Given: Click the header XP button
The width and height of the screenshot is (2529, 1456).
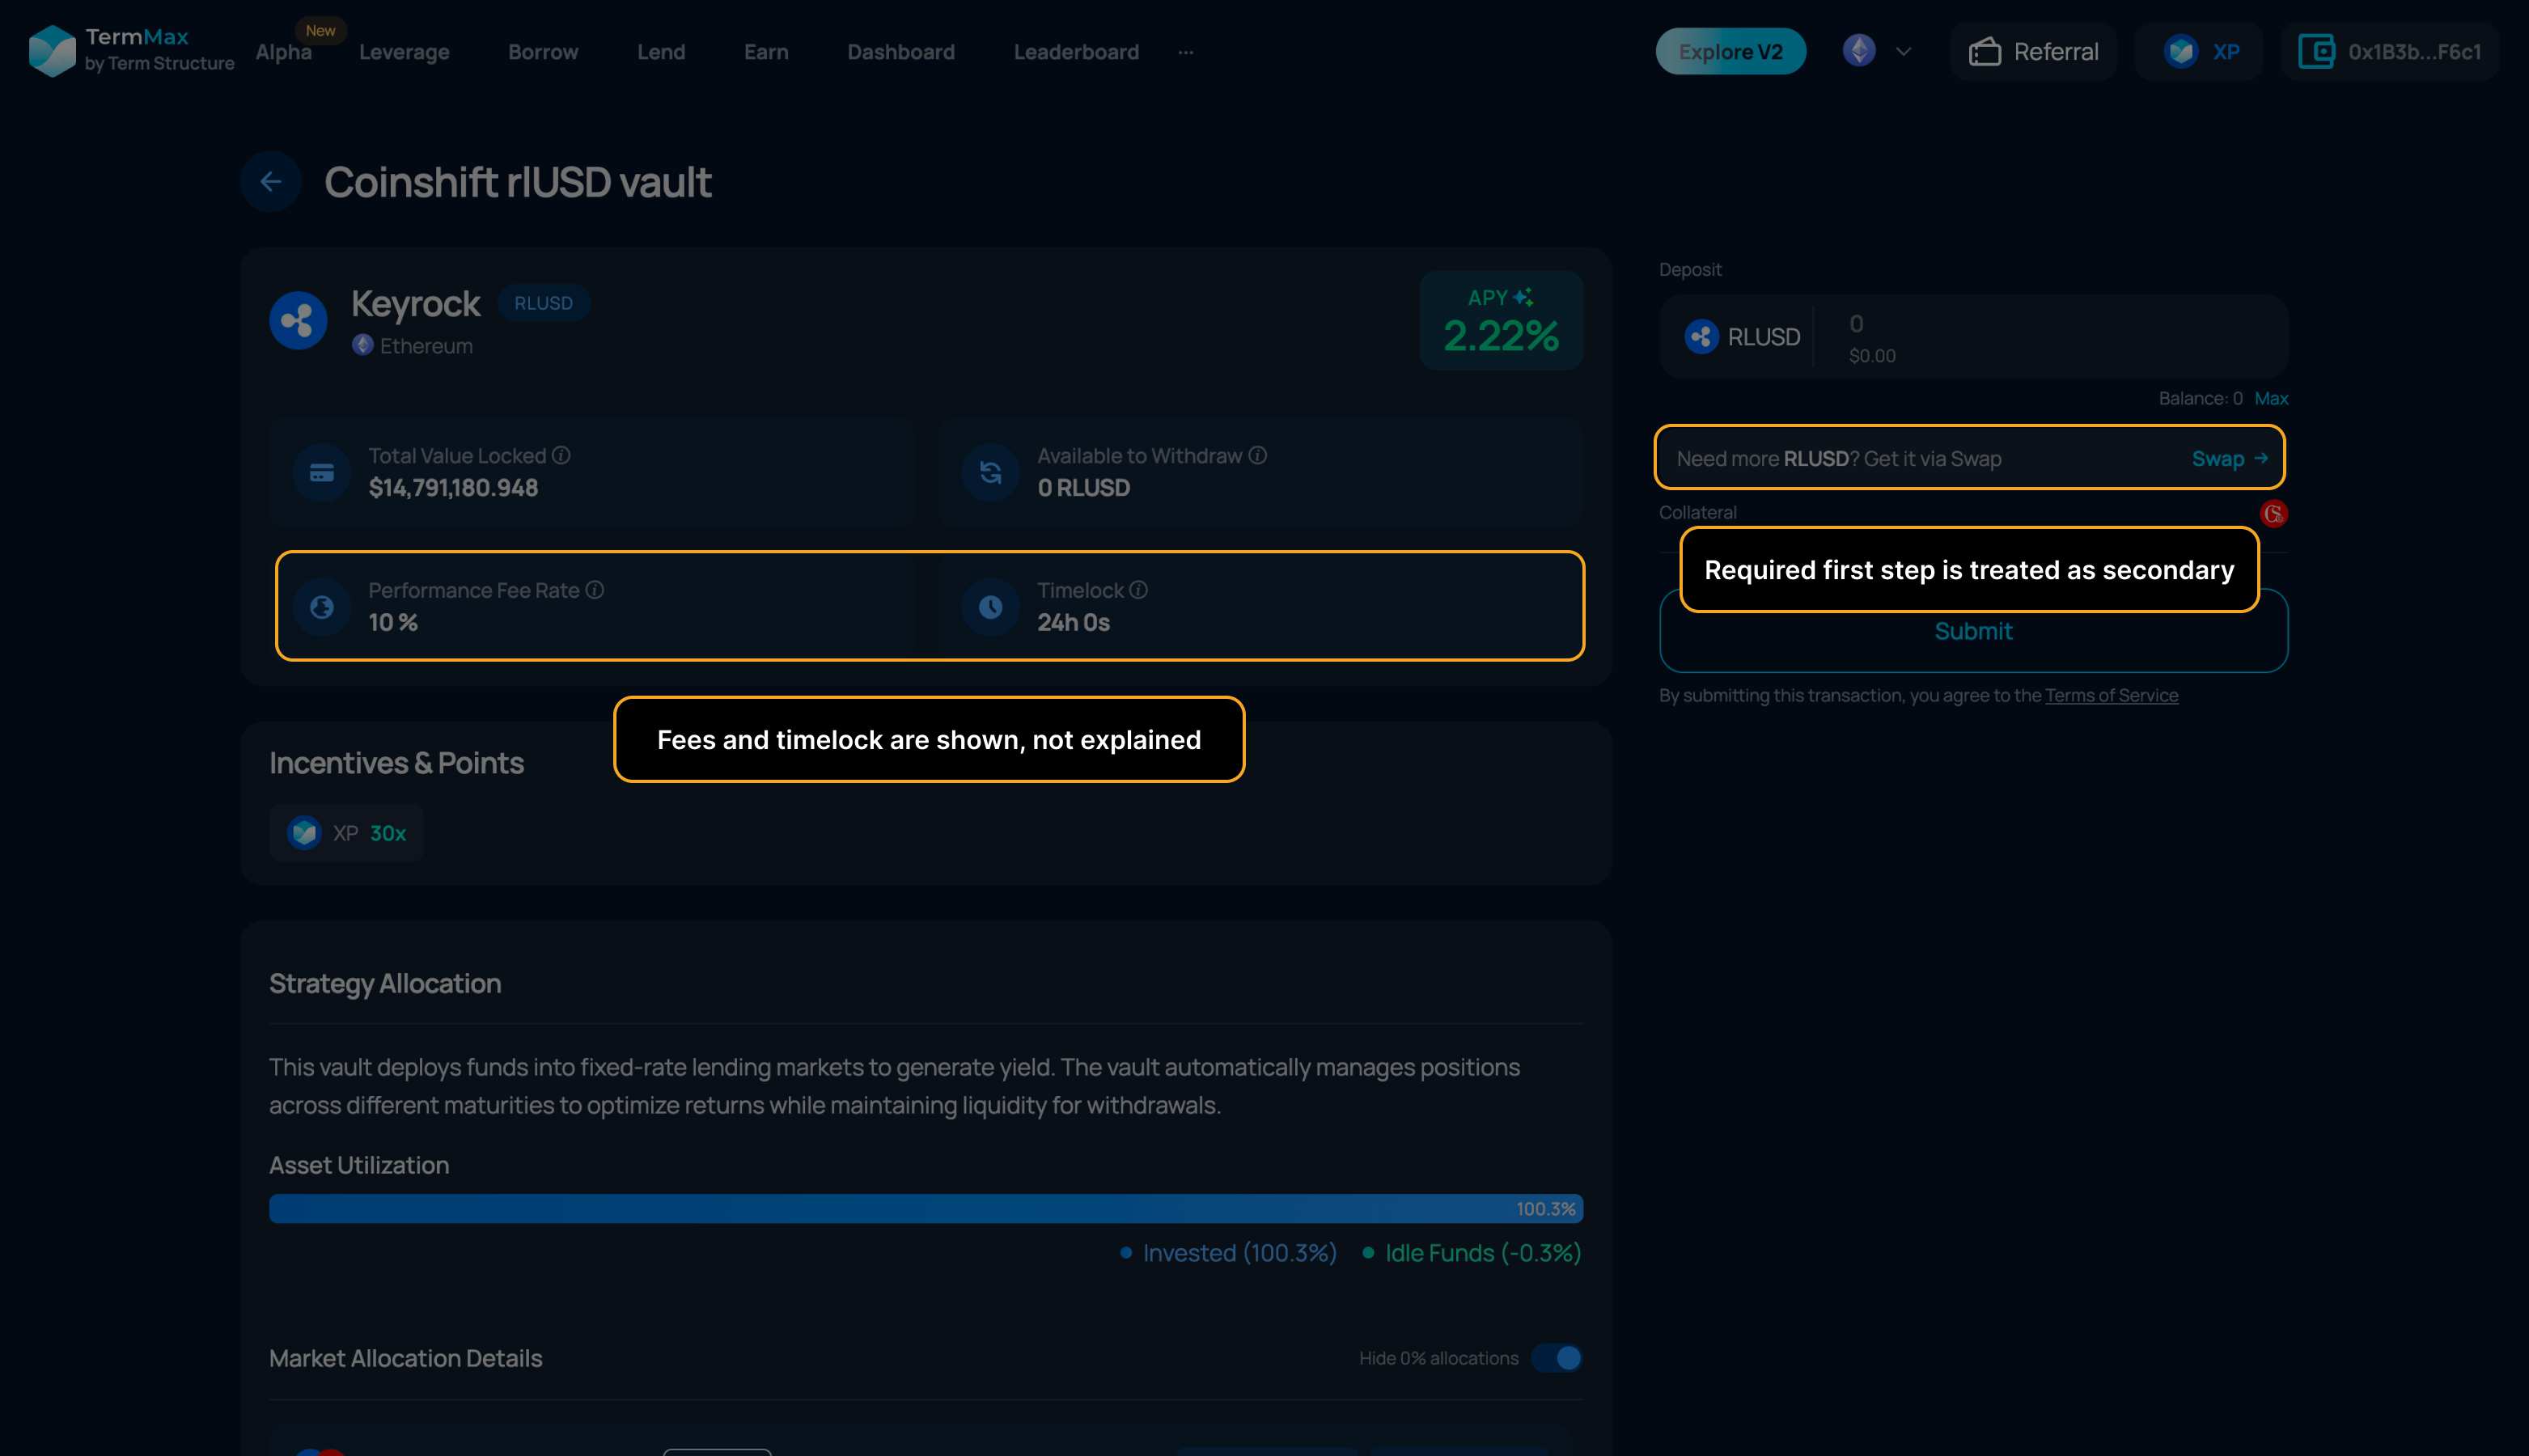Looking at the screenshot, I should [2199, 51].
